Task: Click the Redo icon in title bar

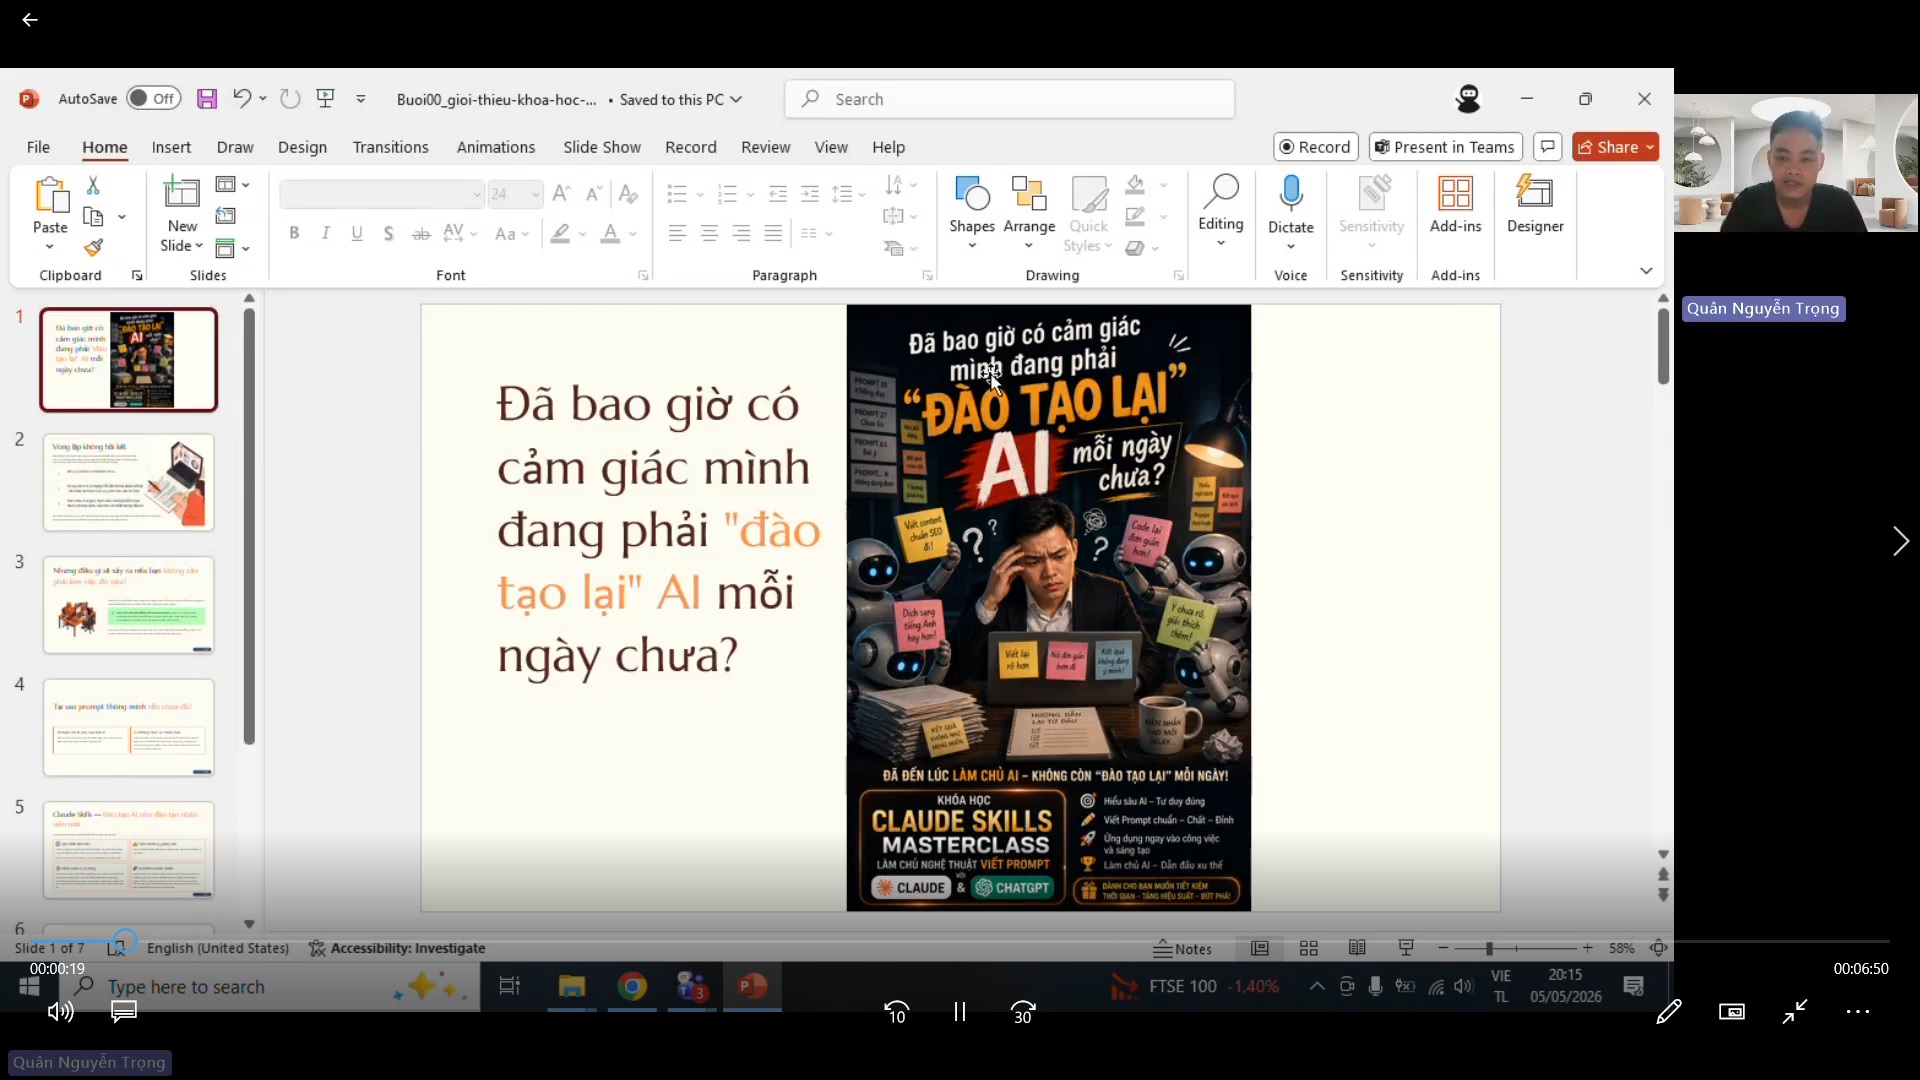Action: coord(290,98)
